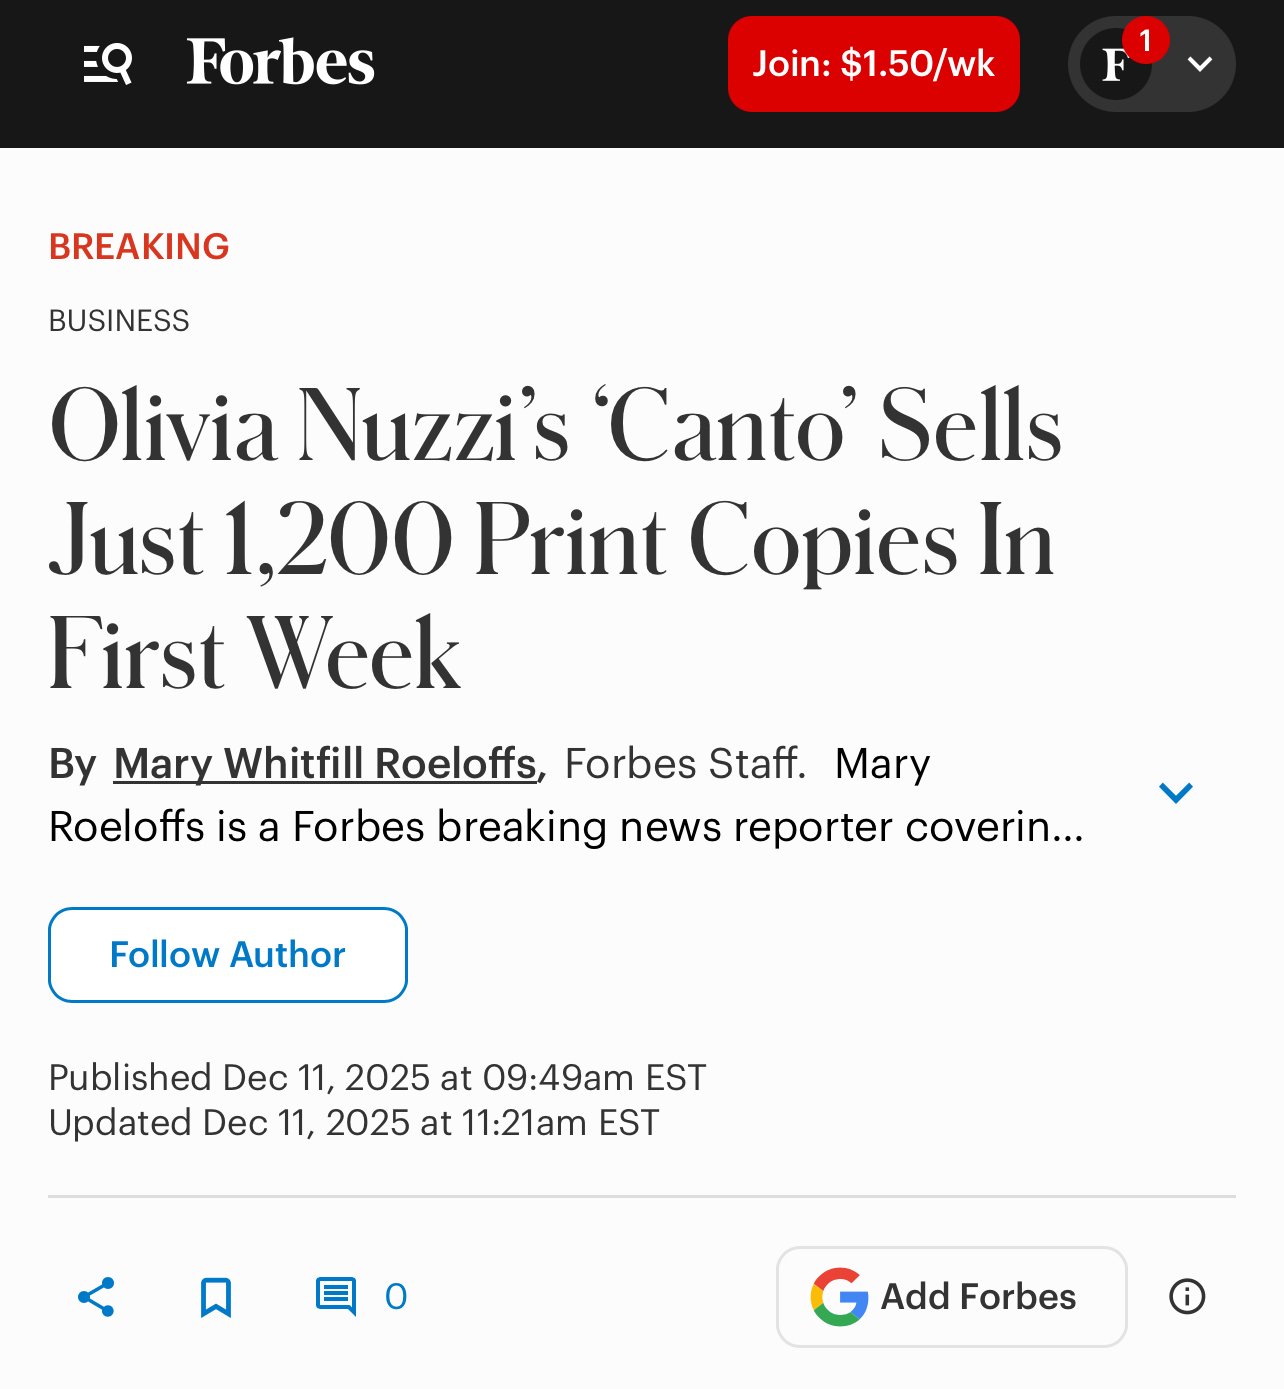The image size is (1284, 1389).
Task: Open the red notification badge
Action: click(1145, 41)
